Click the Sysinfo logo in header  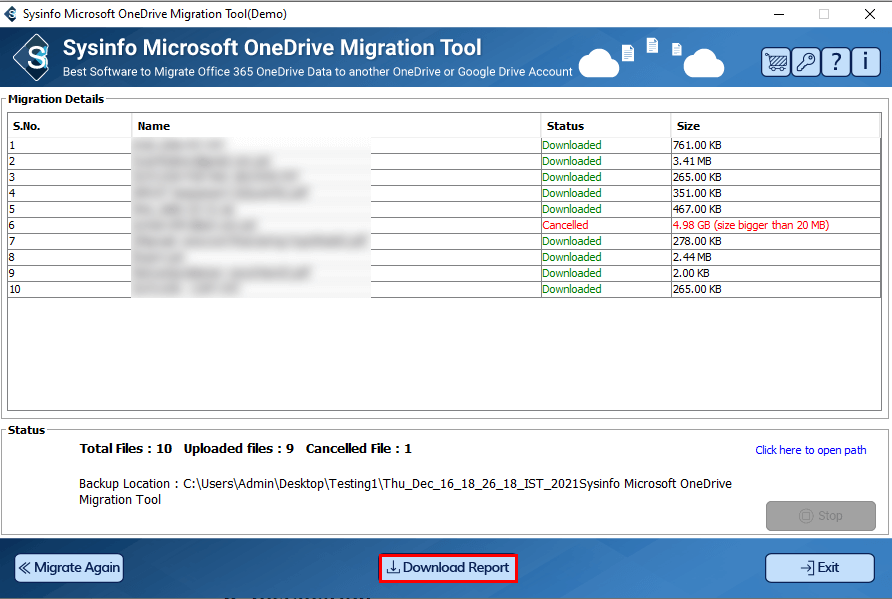37,58
